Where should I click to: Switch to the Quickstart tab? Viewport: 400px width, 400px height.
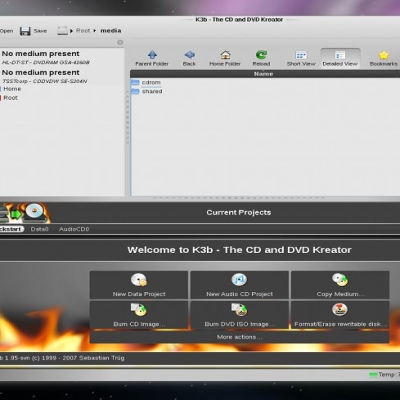click(11, 229)
